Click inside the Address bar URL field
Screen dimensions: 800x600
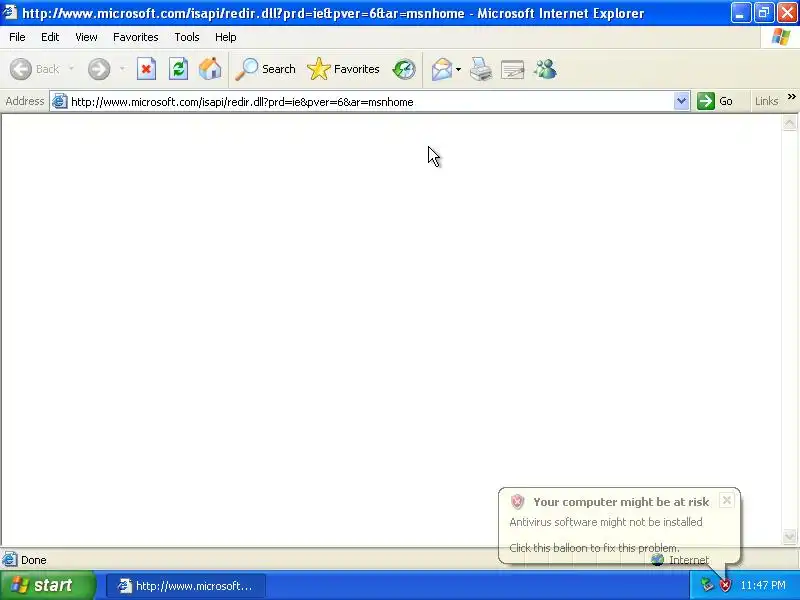pyautogui.click(x=370, y=102)
